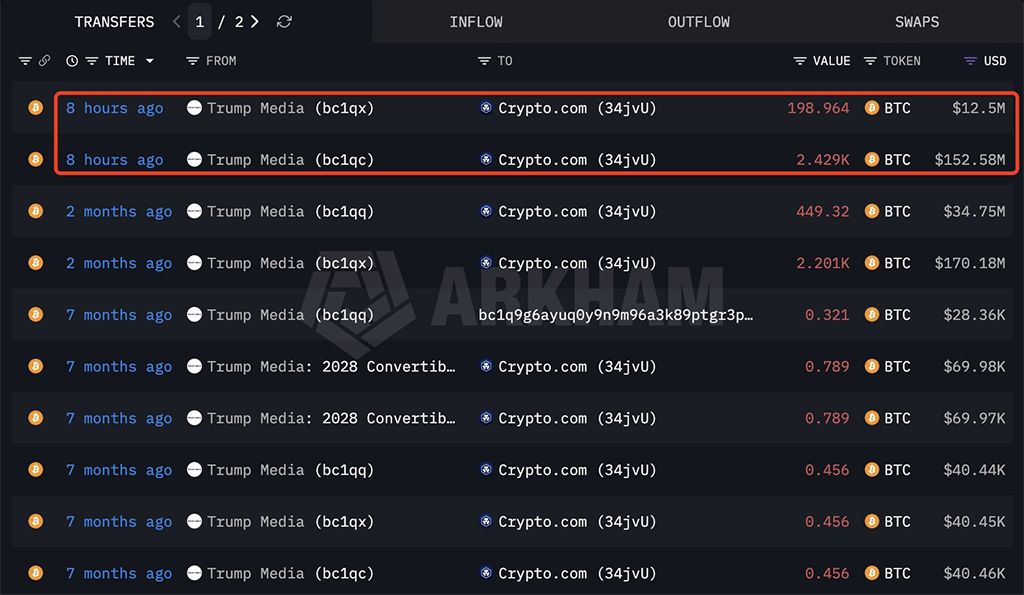This screenshot has height=595, width=1024.
Task: Open the bc1q9g6ayuq0y9n9m96a3k89ptgr3p address
Action: click(x=615, y=315)
